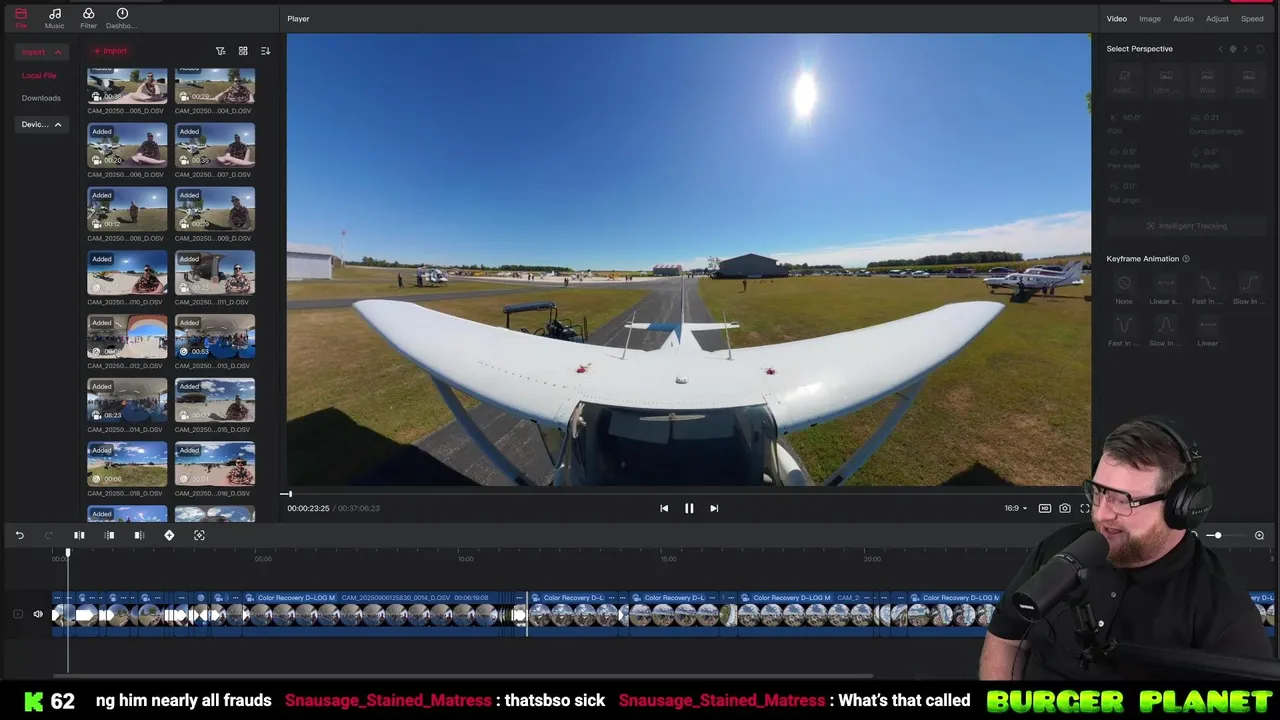Jump to previous frame in player

[x=664, y=508]
